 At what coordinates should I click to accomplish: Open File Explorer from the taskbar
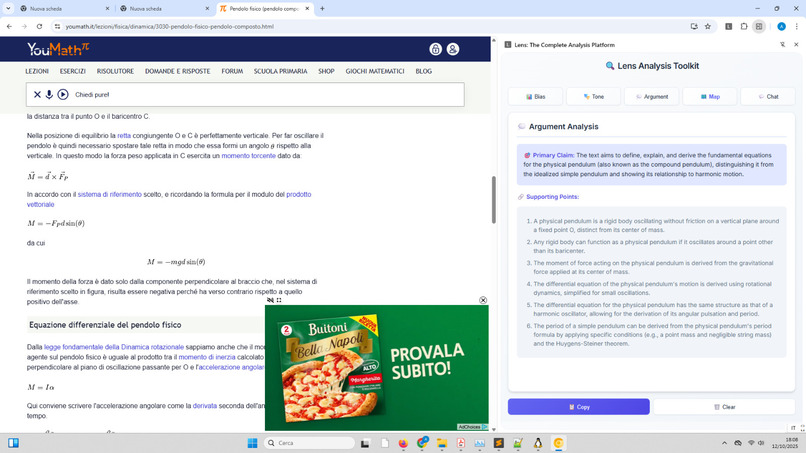click(x=442, y=443)
